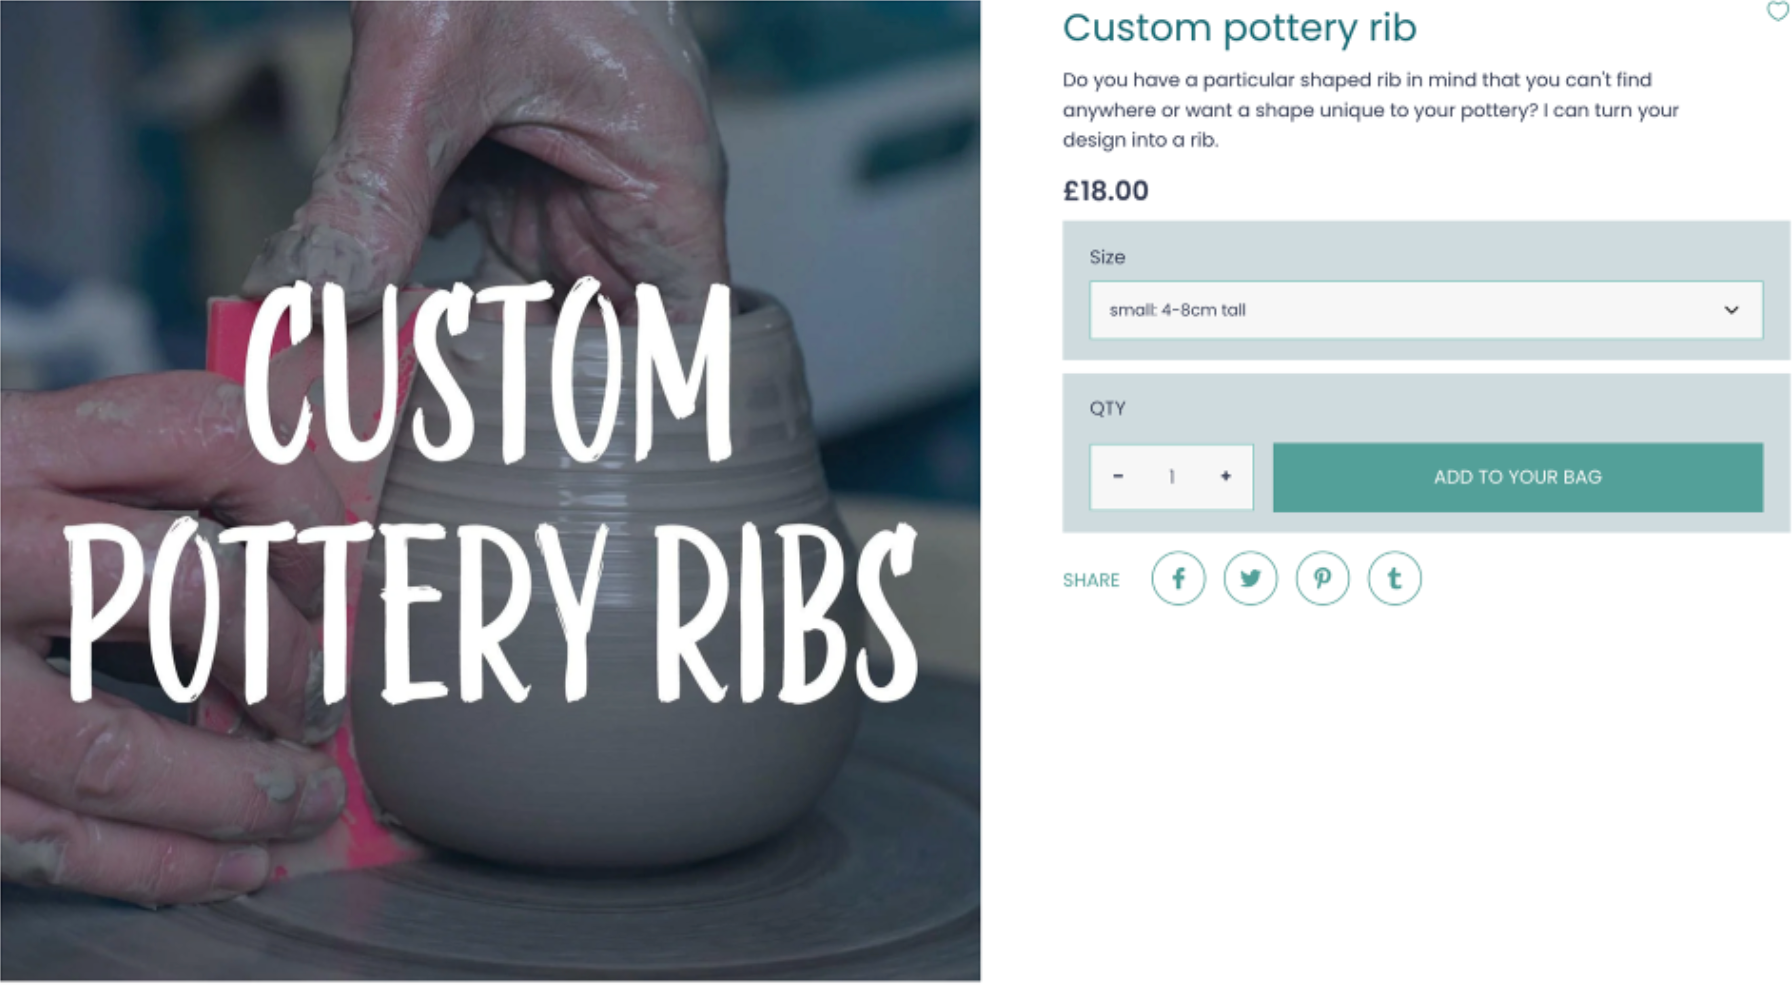The width and height of the screenshot is (1792, 988).
Task: Click the small: 4-8cm tall option text
Action: point(1177,310)
